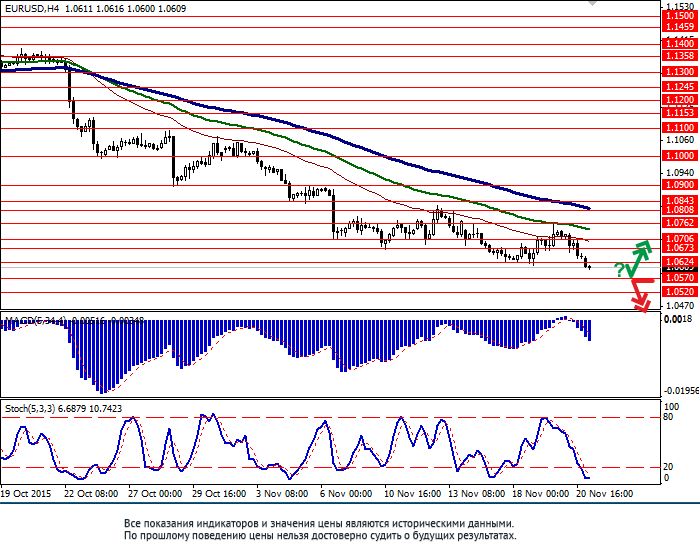This screenshot has height=552, width=700.
Task: Click the 10 Nov 16:00 date label
Action: [x=413, y=494]
